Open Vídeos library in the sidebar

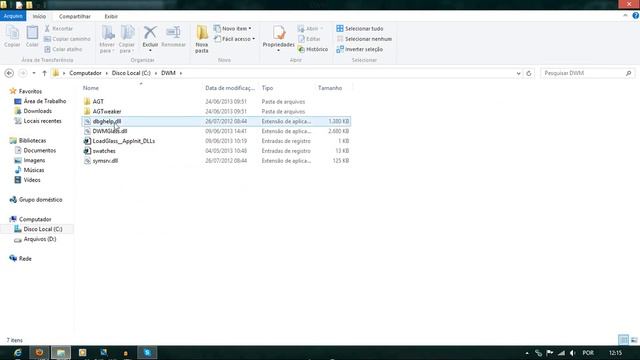click(x=31, y=180)
